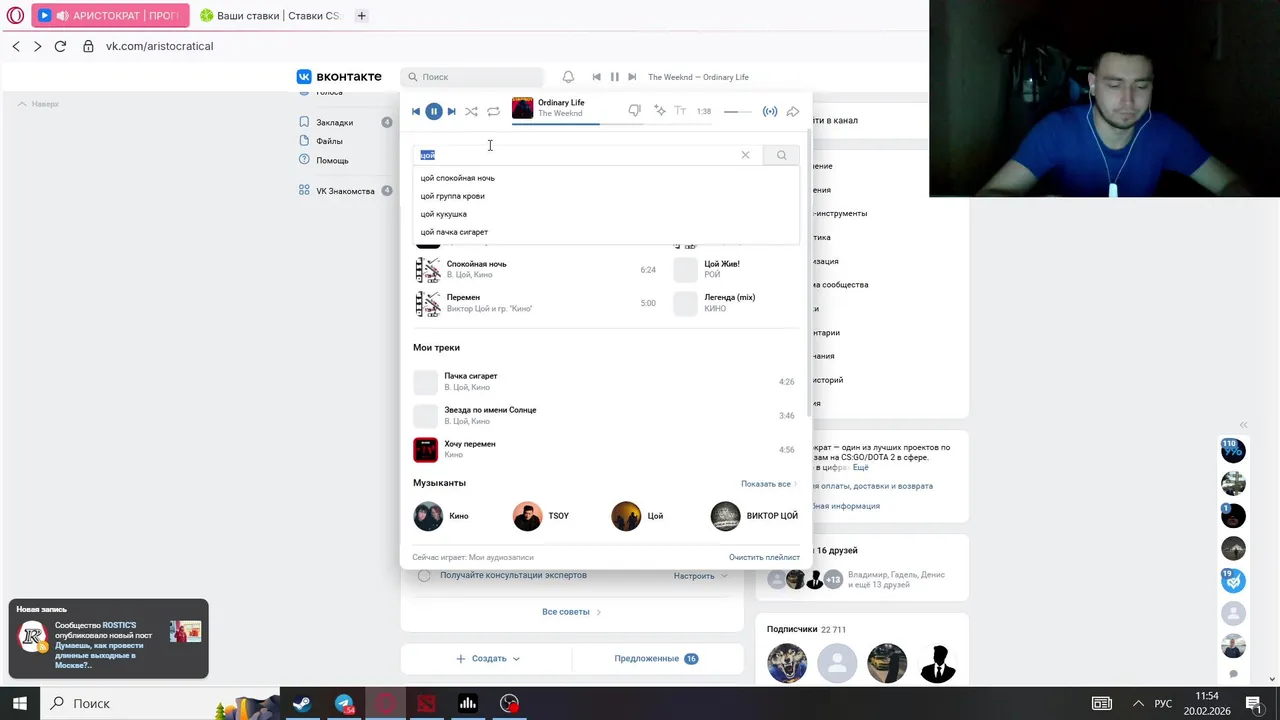Choose suggestion 'цой пачка сигарет'
The height and width of the screenshot is (720, 1280).
(454, 232)
